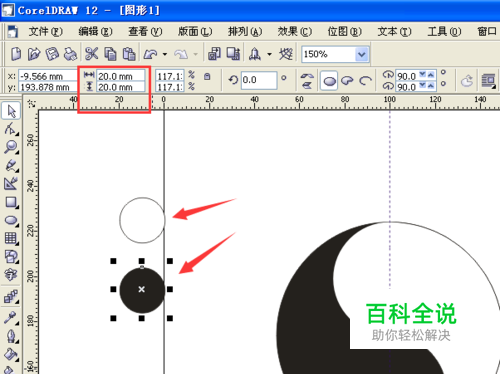Click the Application launcher icon
Image resolution: width=500 pixels, height=374 pixels.
tap(255, 54)
